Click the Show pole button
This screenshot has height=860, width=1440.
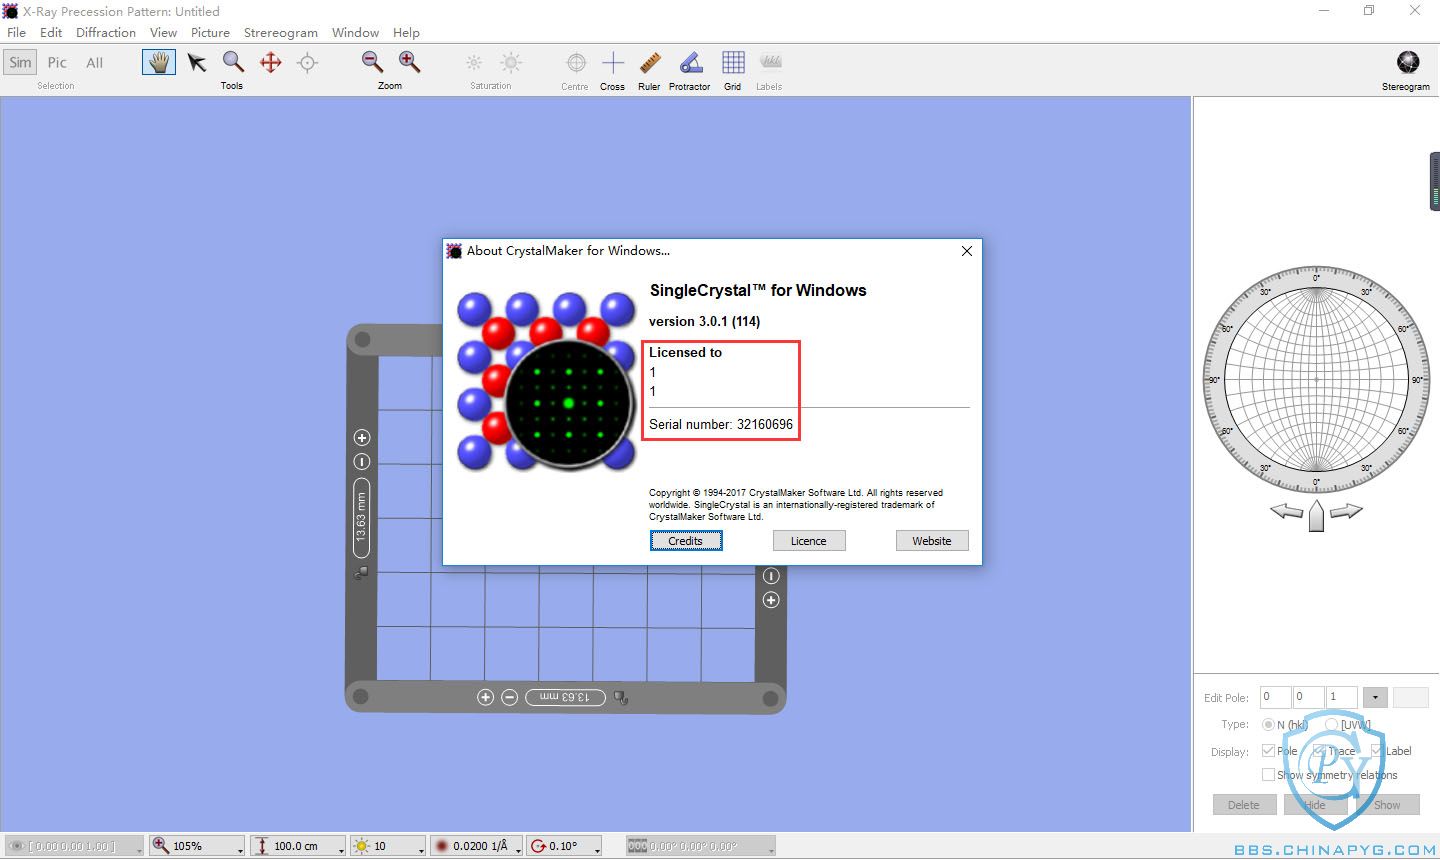pyautogui.click(x=1387, y=805)
